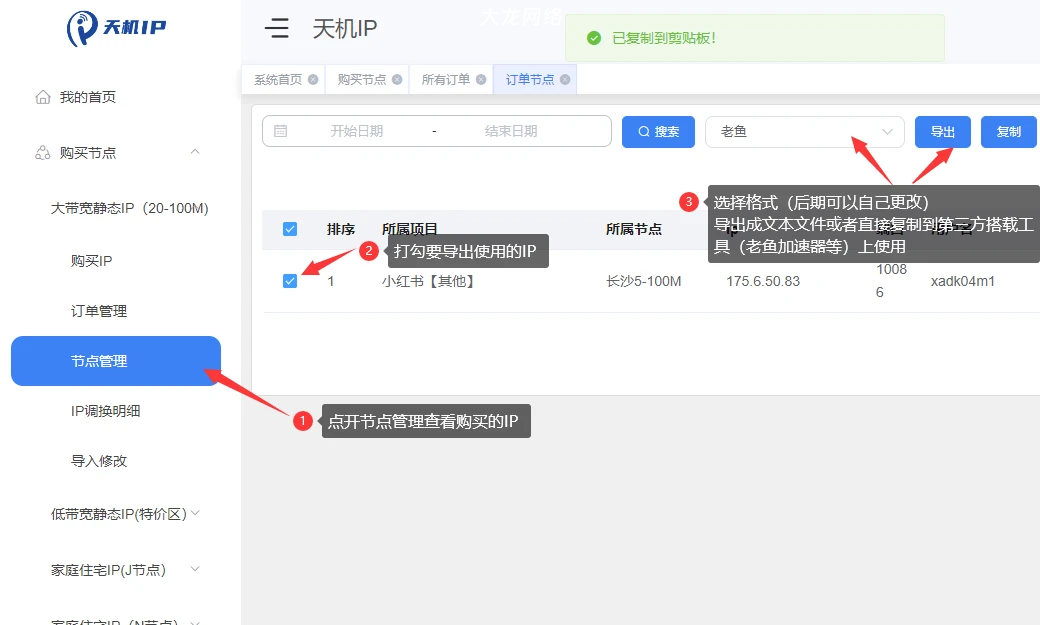1040x625 pixels.
Task: Open 订单管理 in the sidebar
Action: (99, 311)
